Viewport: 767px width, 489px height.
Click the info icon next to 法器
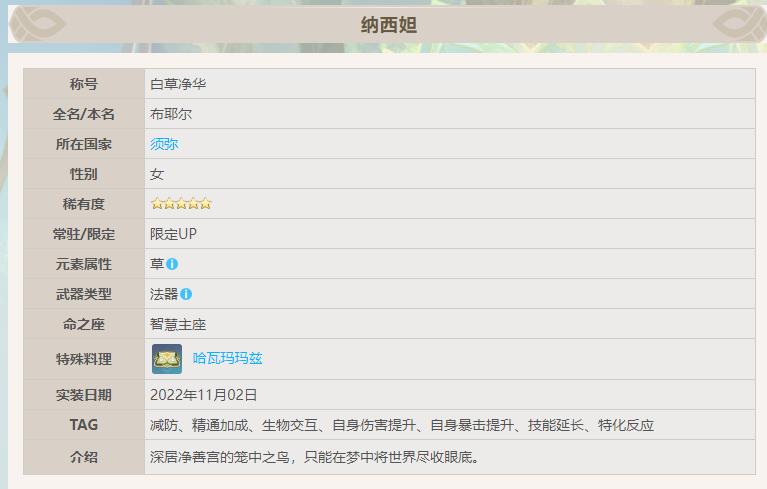coord(186,294)
